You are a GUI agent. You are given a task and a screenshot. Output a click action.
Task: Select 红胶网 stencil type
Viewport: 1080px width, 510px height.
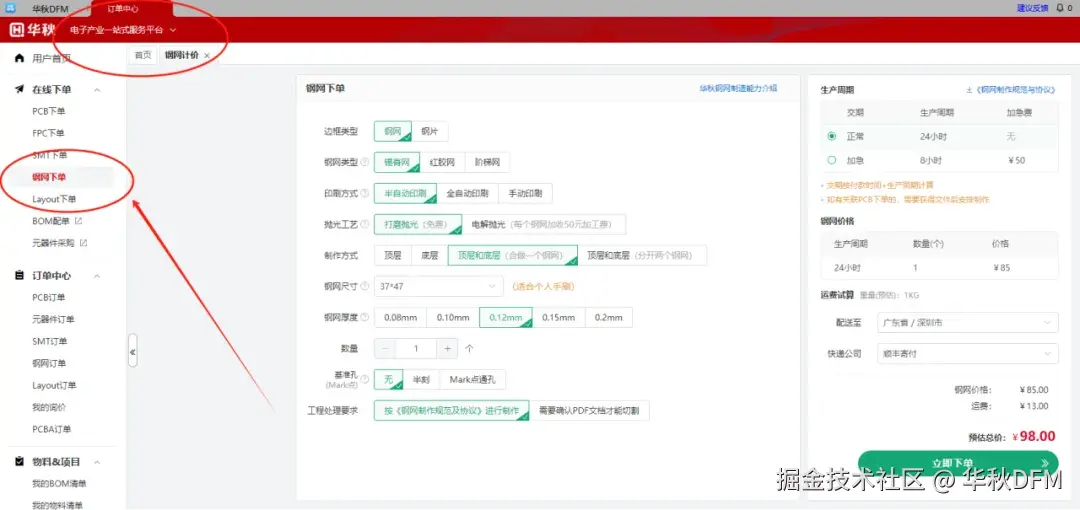(x=442, y=163)
